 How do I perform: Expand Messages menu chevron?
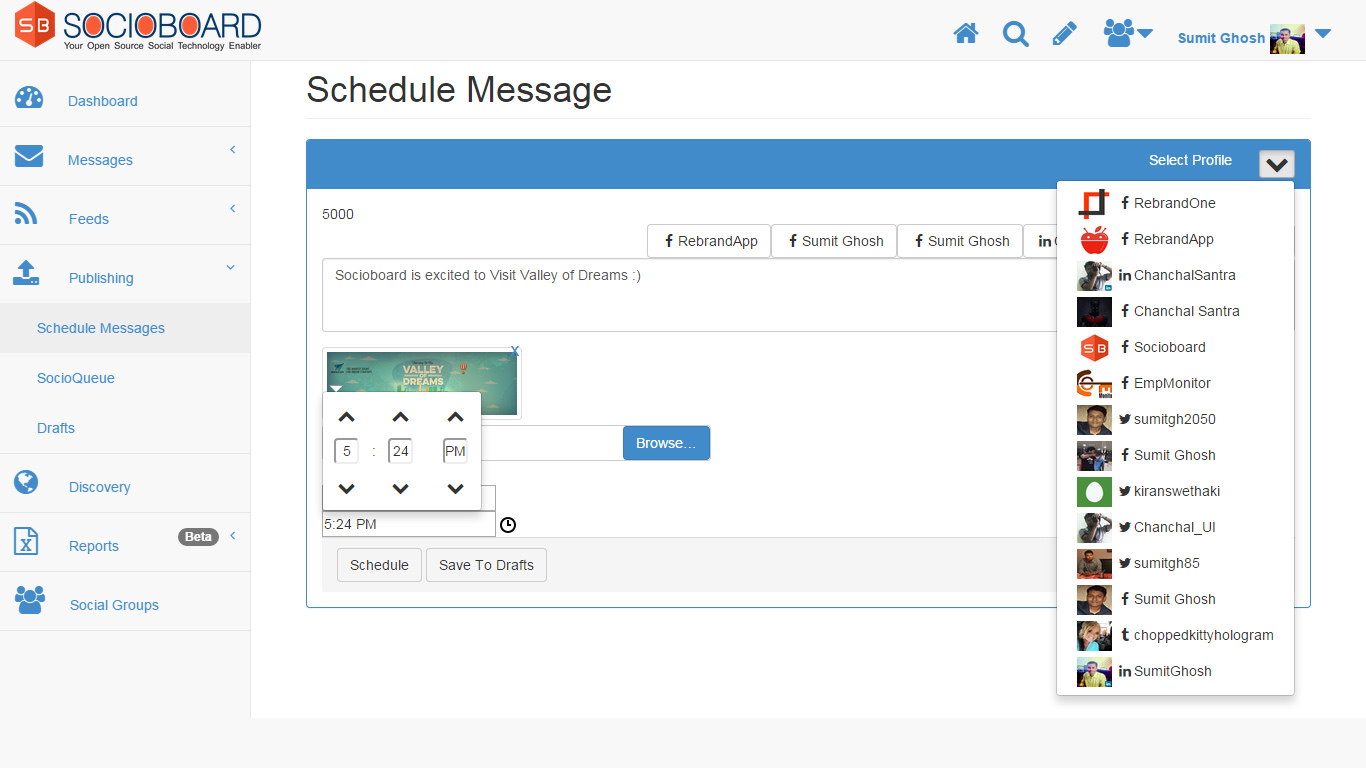233,150
